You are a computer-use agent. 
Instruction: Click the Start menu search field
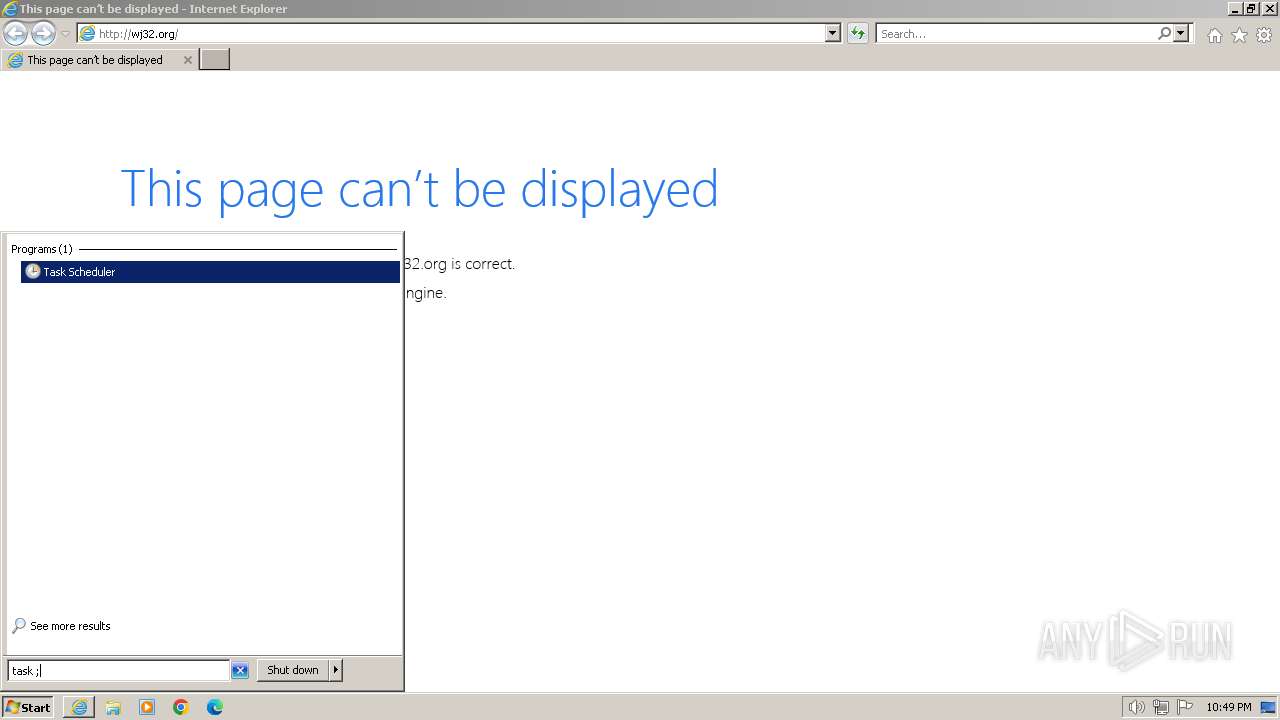(x=118, y=670)
